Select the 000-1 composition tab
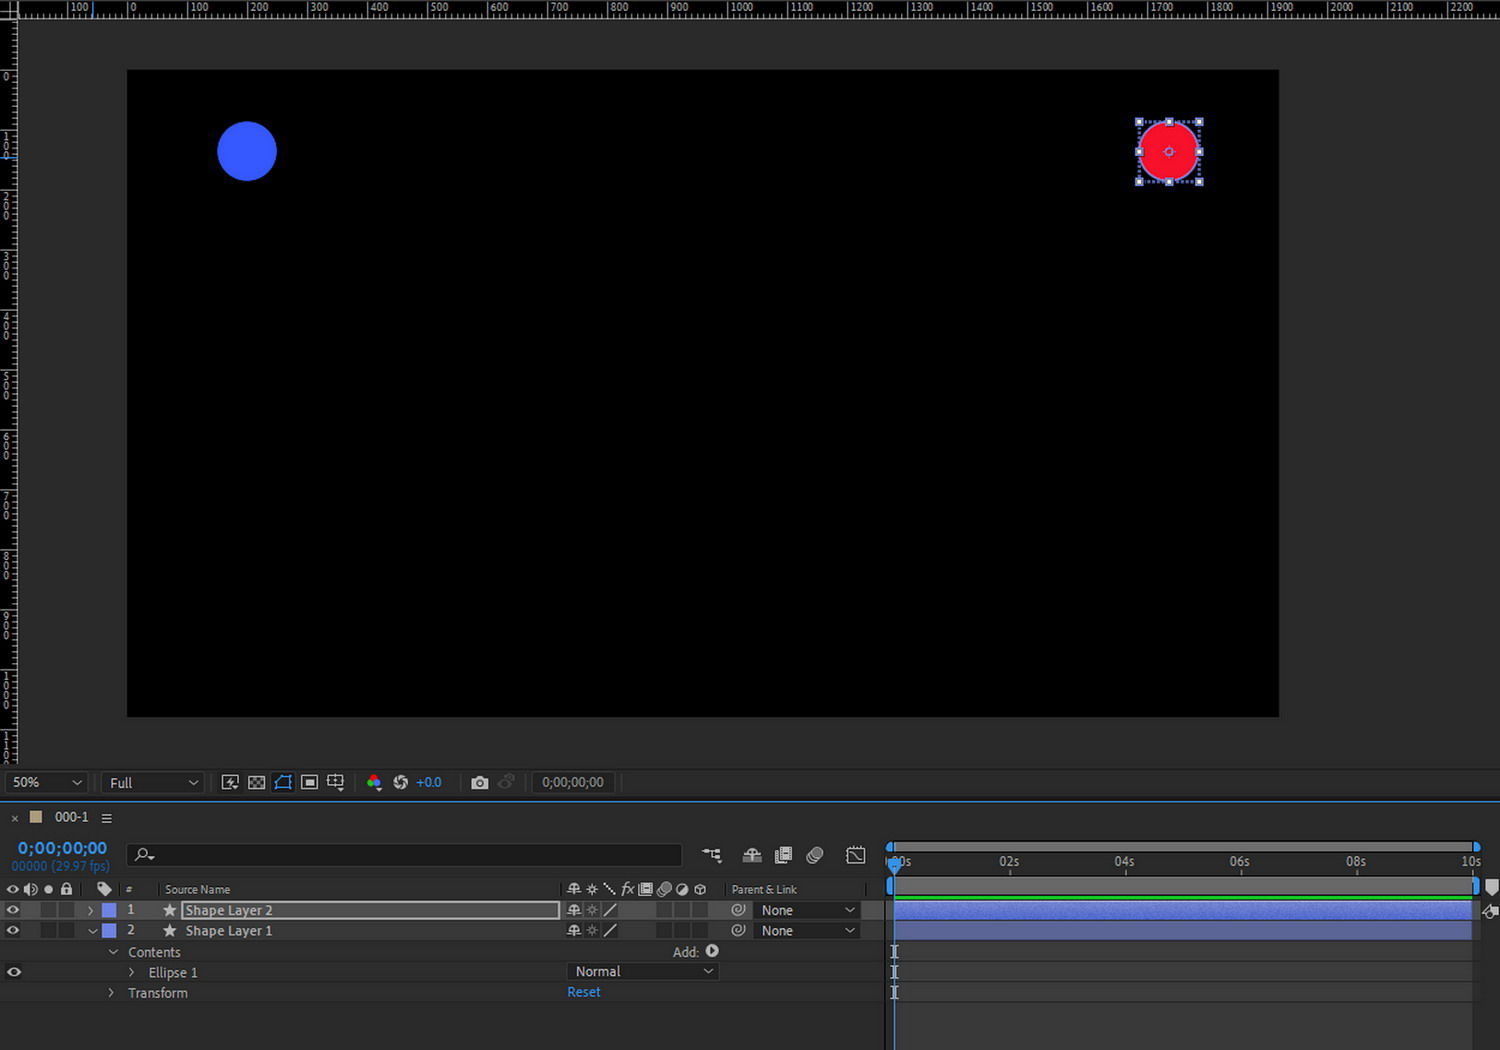 71,817
